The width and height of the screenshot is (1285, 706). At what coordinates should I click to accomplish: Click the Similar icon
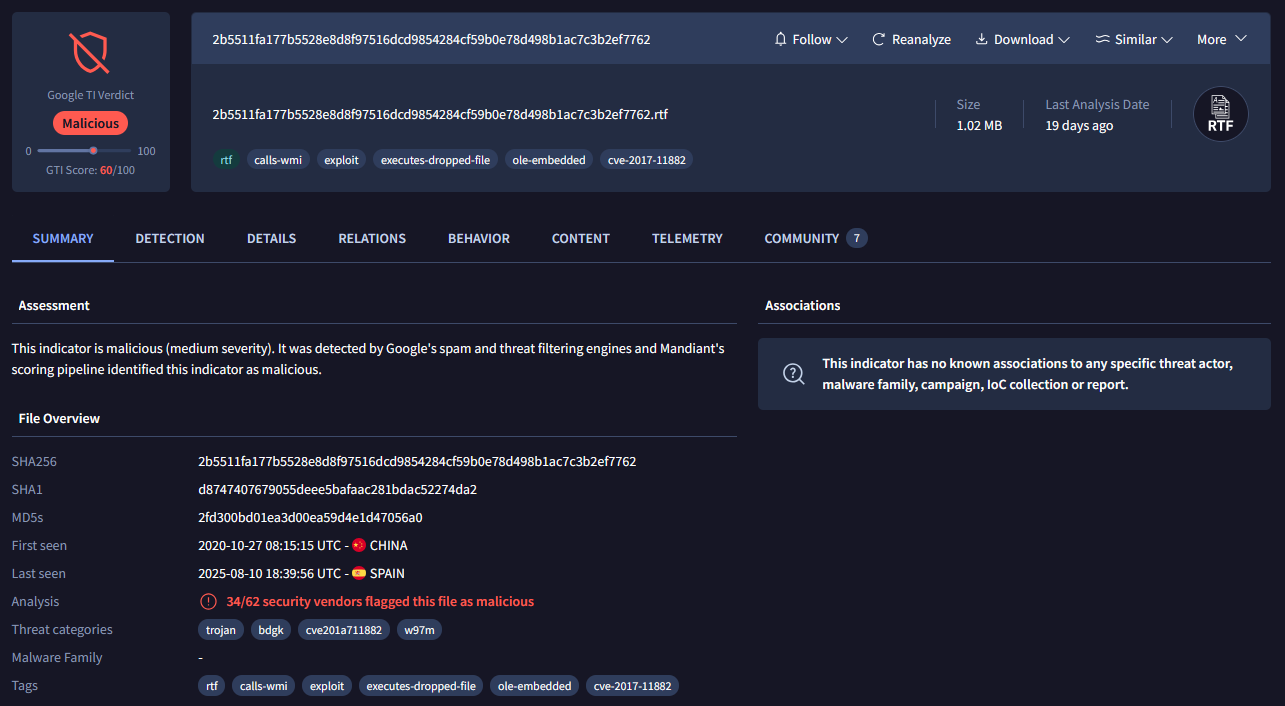coord(1103,39)
